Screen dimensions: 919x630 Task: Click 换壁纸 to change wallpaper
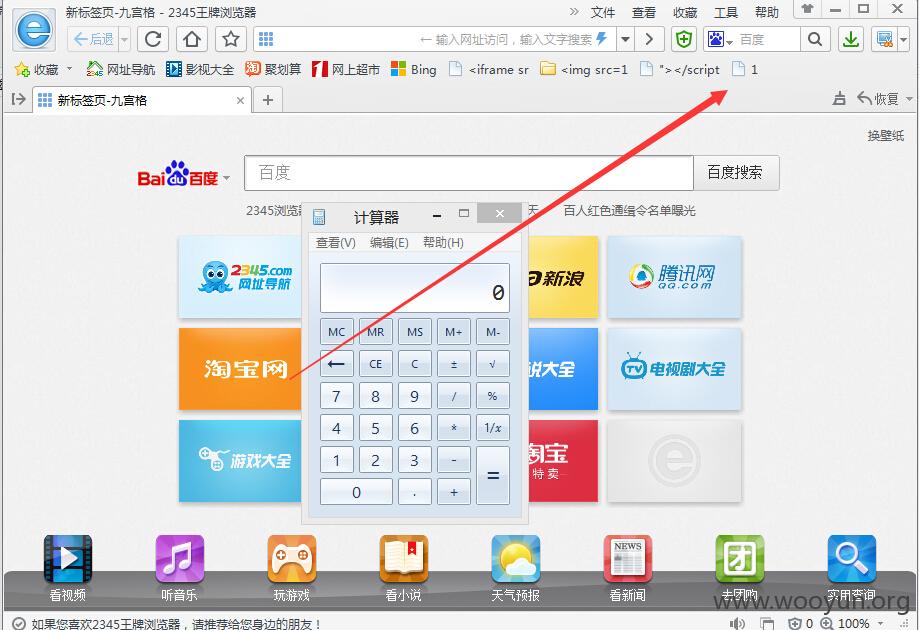tap(886, 135)
